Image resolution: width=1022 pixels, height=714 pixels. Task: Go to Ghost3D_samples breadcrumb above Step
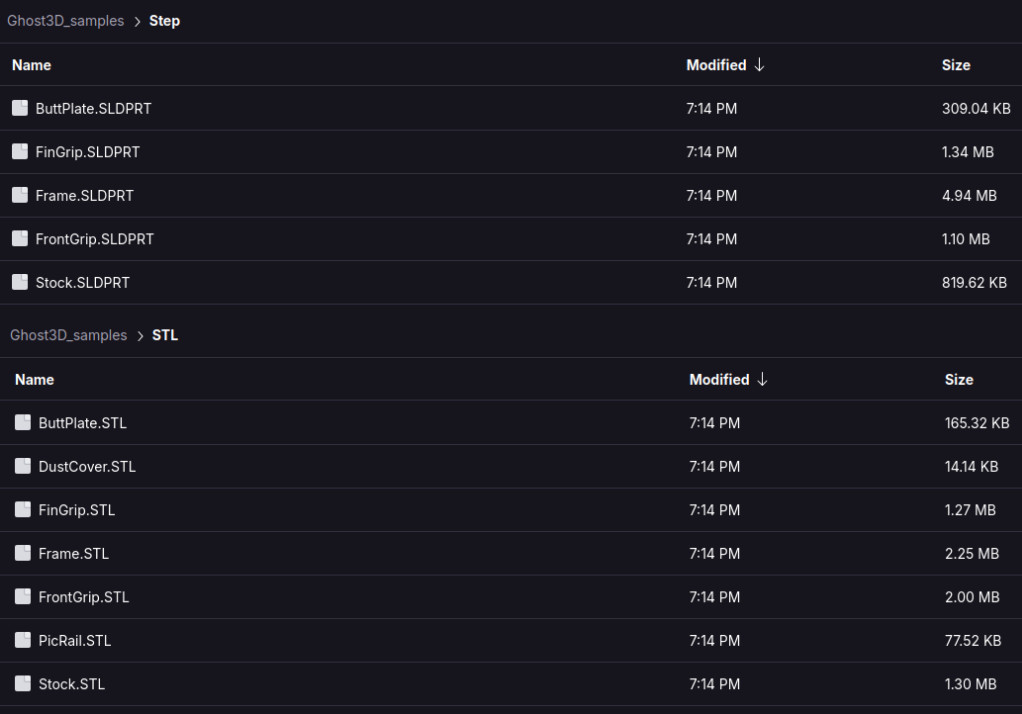pos(65,21)
